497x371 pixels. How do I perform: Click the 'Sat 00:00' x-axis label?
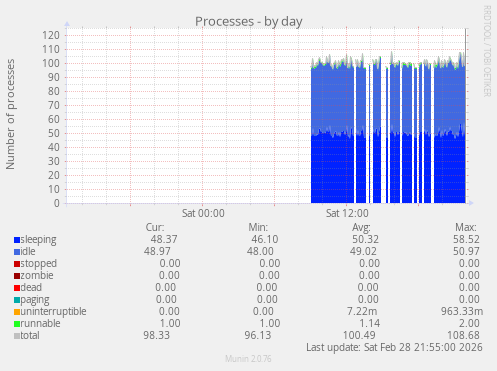pos(203,213)
